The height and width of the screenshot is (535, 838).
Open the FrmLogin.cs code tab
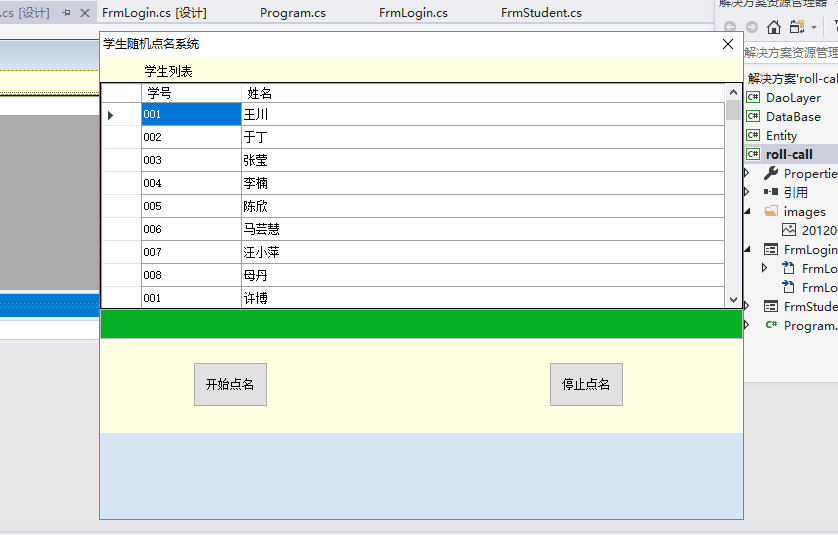413,13
